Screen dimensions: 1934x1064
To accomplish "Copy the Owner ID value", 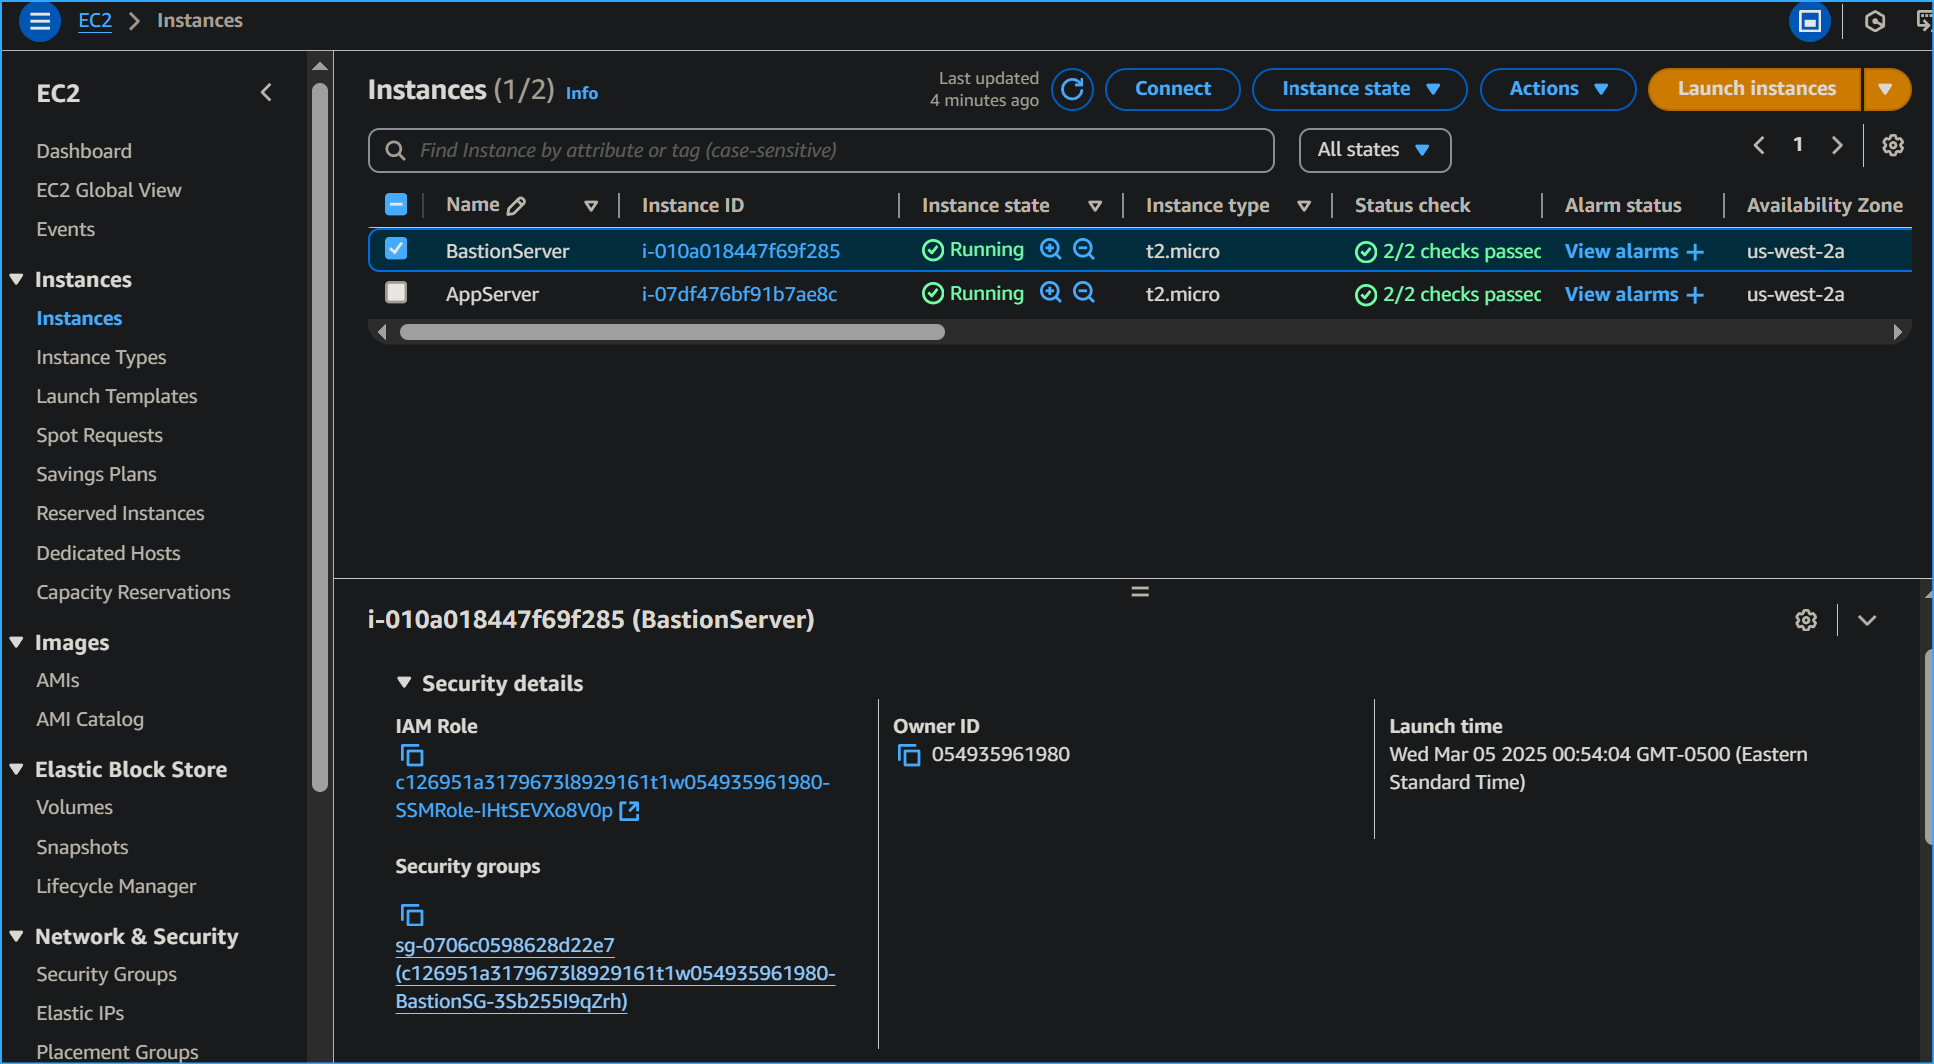I will (909, 755).
